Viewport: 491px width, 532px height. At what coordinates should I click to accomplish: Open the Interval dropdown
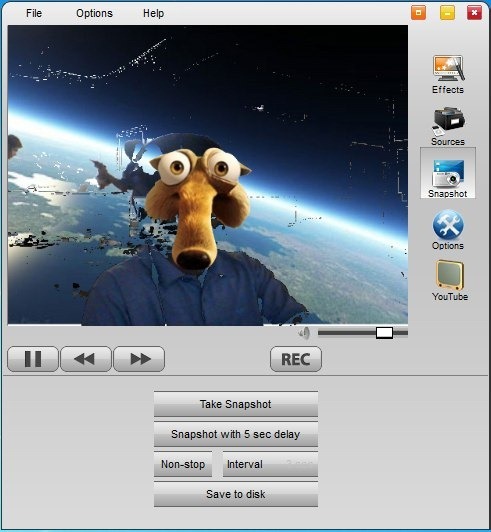point(270,464)
